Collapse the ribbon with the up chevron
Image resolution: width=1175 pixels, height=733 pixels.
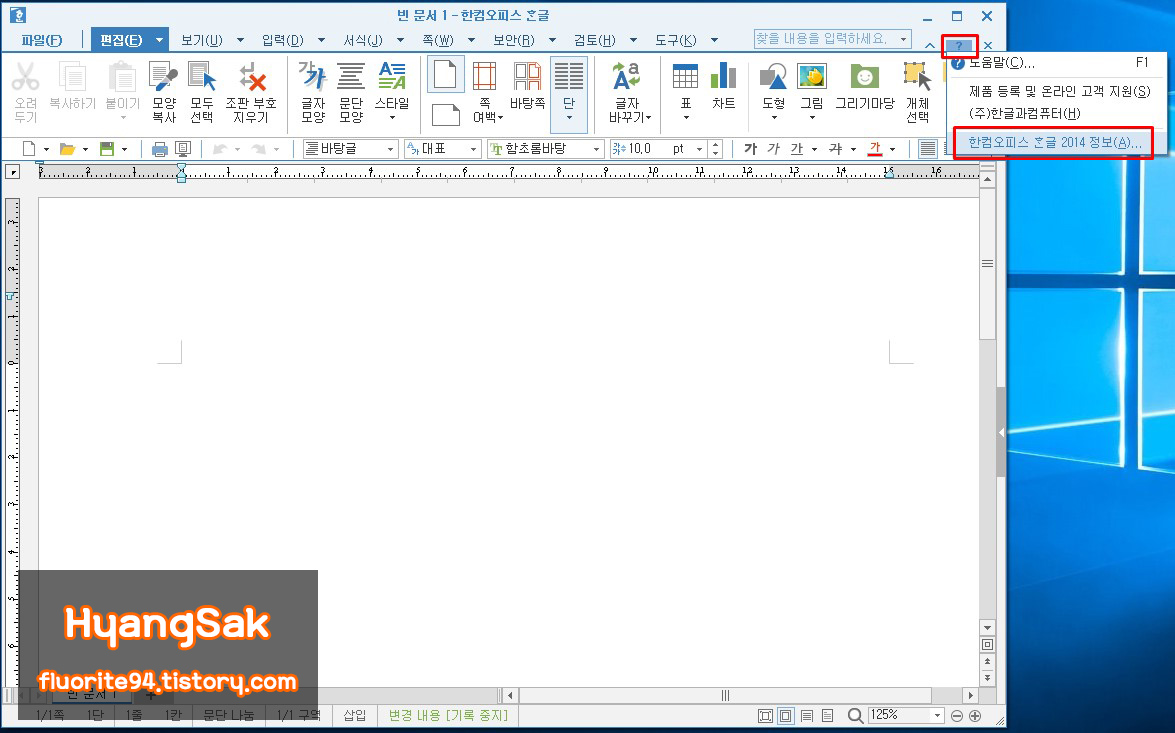pyautogui.click(x=930, y=46)
